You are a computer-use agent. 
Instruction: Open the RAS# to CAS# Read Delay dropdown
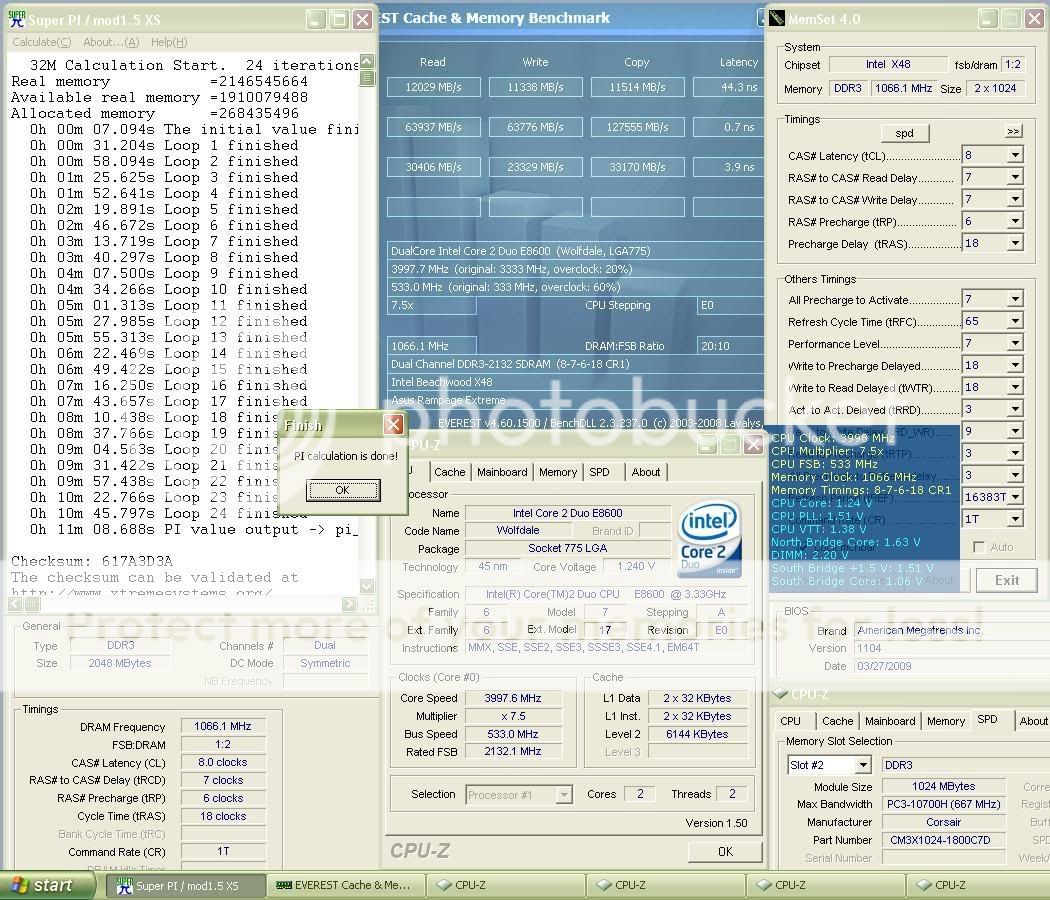[1015, 177]
